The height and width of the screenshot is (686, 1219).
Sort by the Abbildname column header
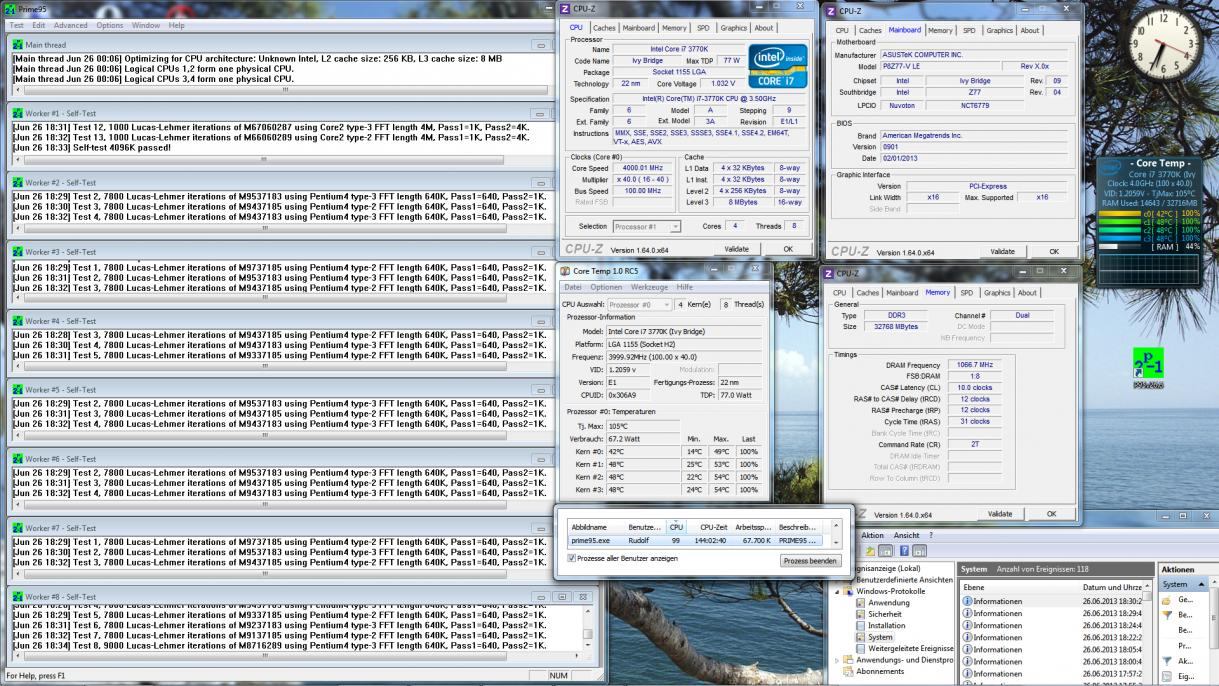(x=596, y=526)
